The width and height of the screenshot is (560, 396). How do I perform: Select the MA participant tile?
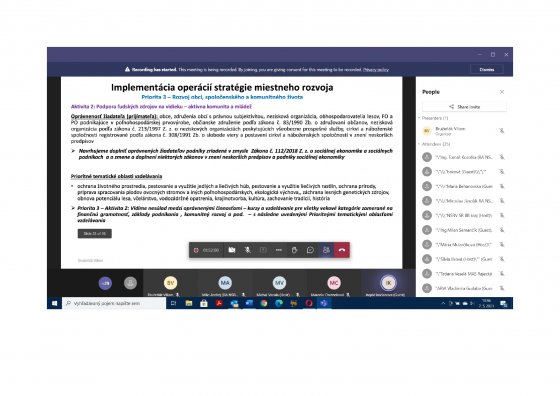coord(225,283)
